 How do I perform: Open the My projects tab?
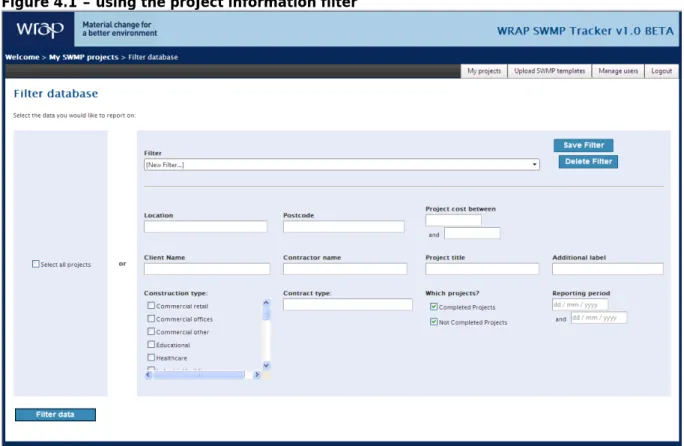pyautogui.click(x=484, y=71)
